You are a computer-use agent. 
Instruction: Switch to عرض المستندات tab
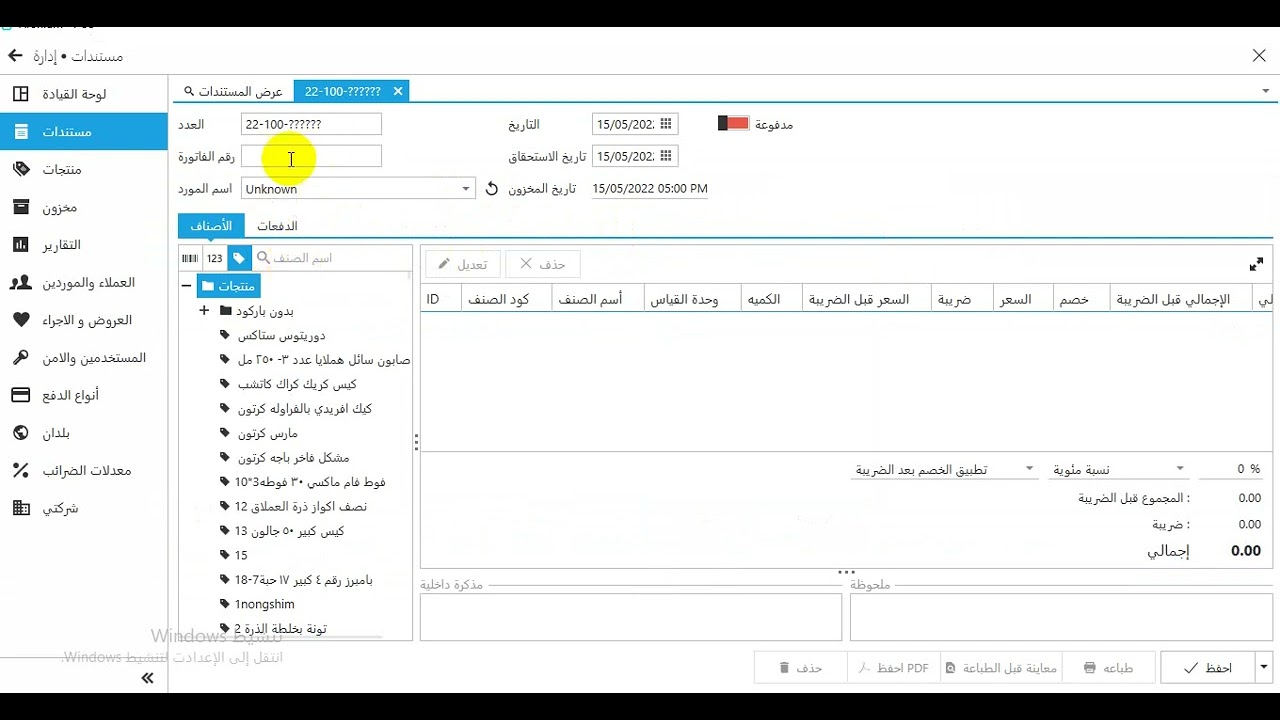pos(233,91)
